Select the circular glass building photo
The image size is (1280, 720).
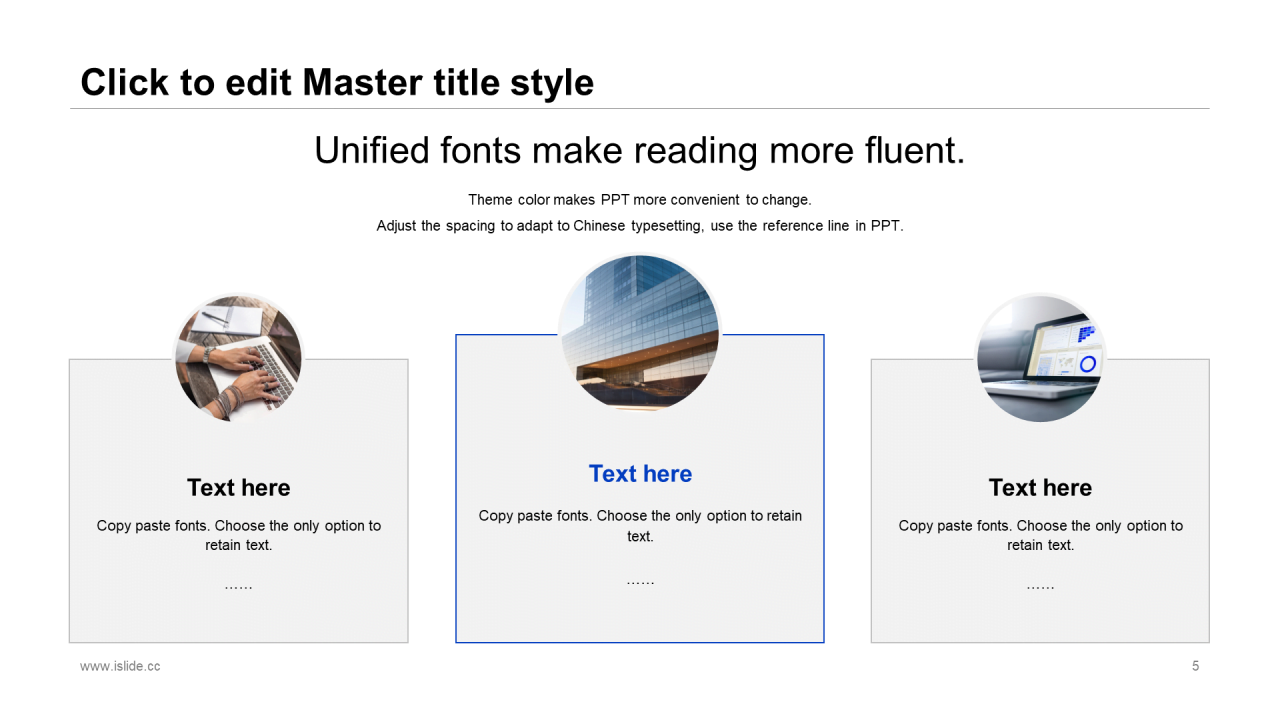pos(640,333)
